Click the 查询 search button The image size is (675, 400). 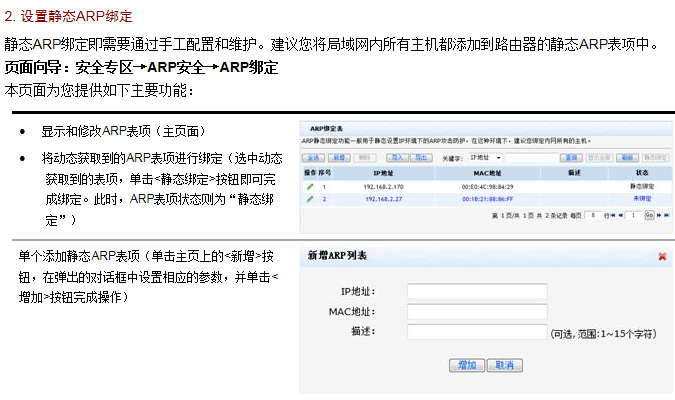point(571,158)
